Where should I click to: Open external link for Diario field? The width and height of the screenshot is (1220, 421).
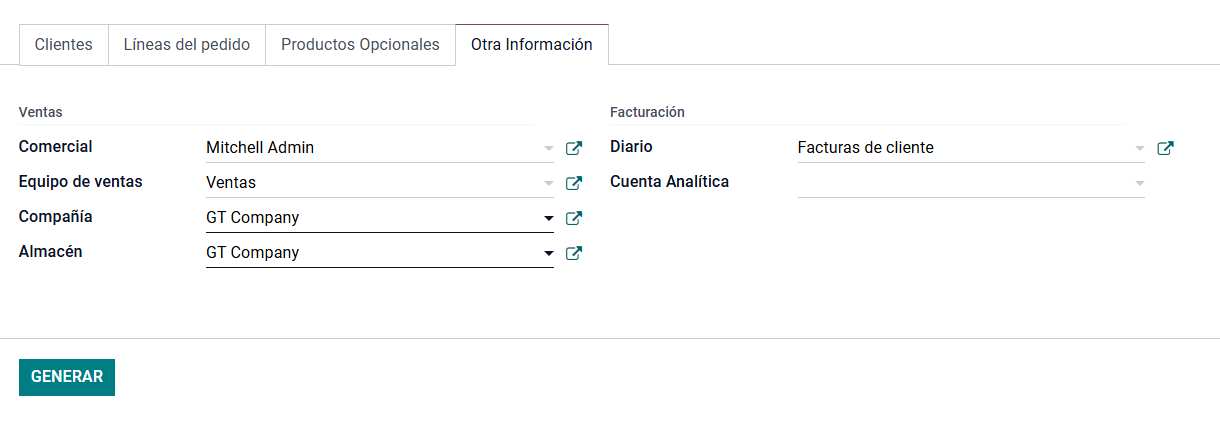[1165, 148]
